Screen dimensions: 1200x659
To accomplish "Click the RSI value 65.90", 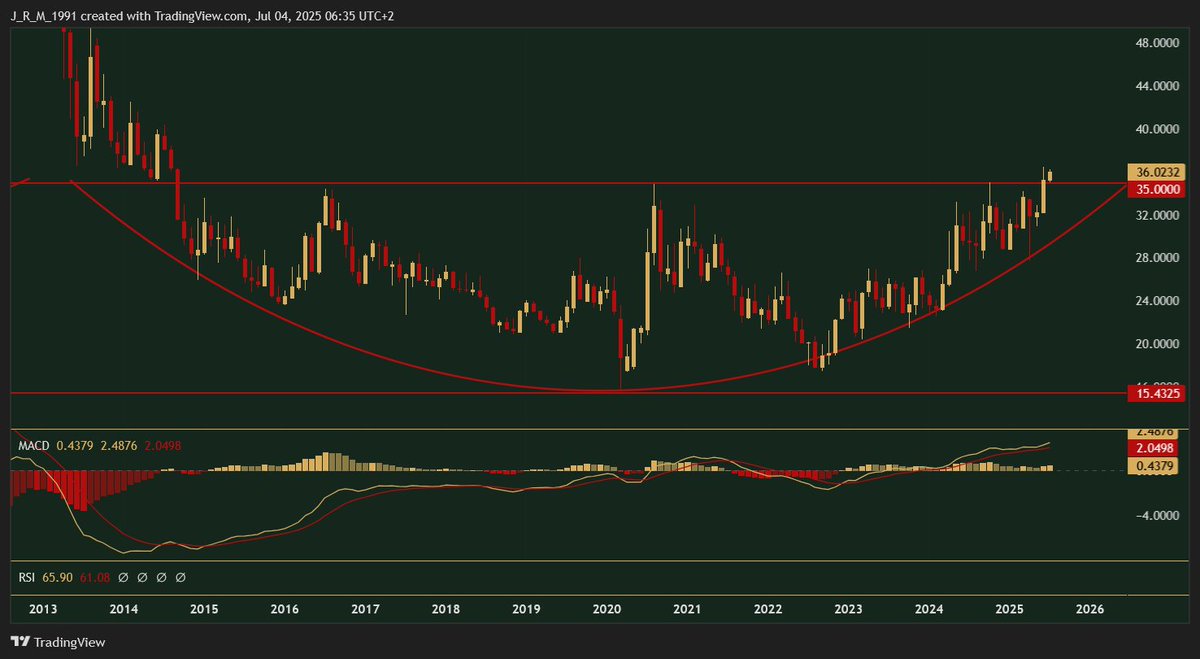I will click(x=58, y=577).
